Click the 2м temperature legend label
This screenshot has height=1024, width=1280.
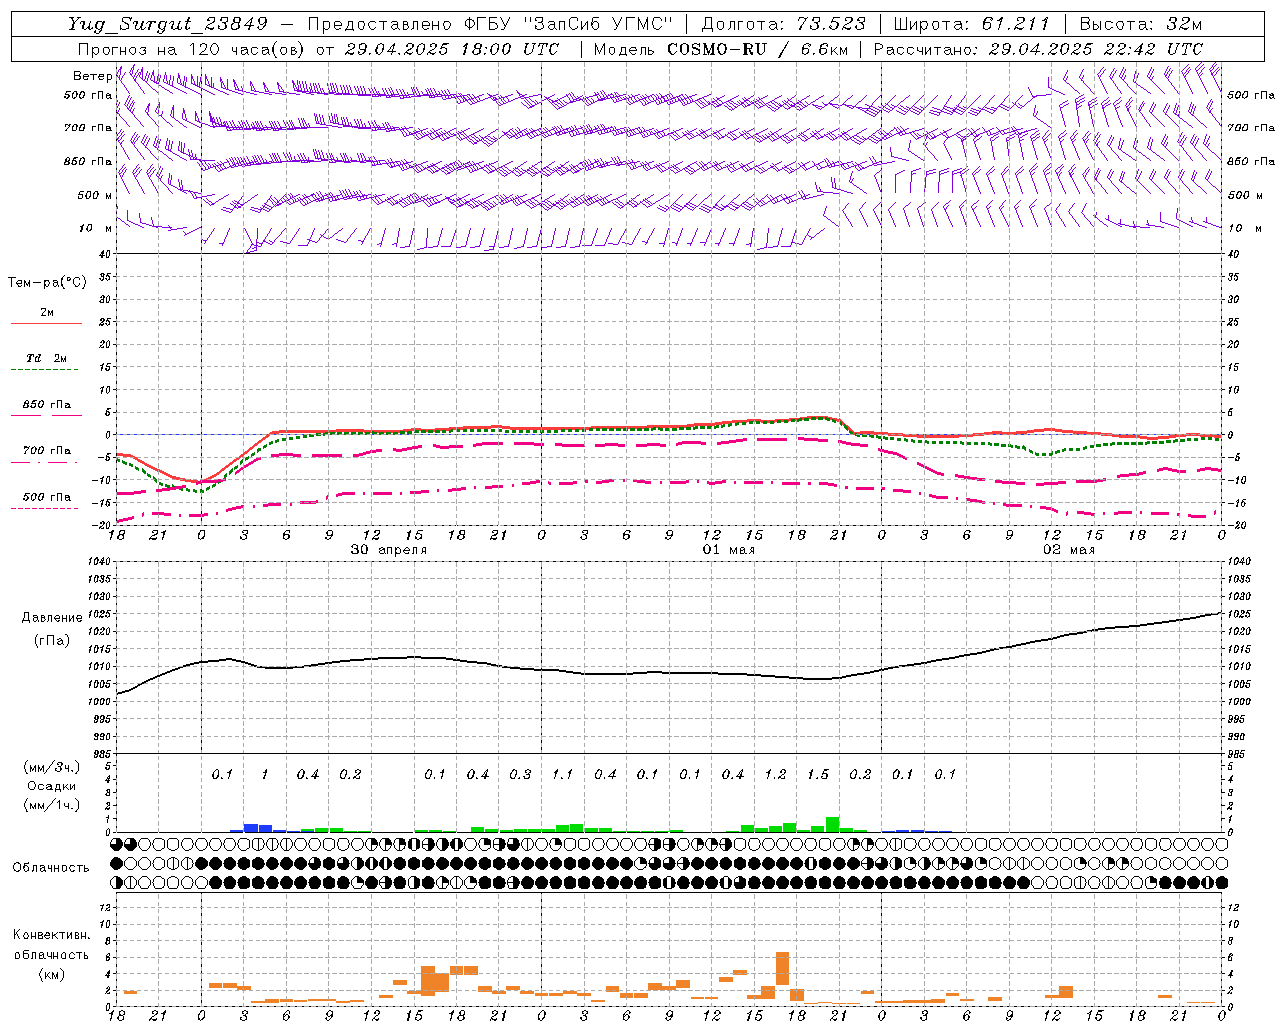coord(47,312)
